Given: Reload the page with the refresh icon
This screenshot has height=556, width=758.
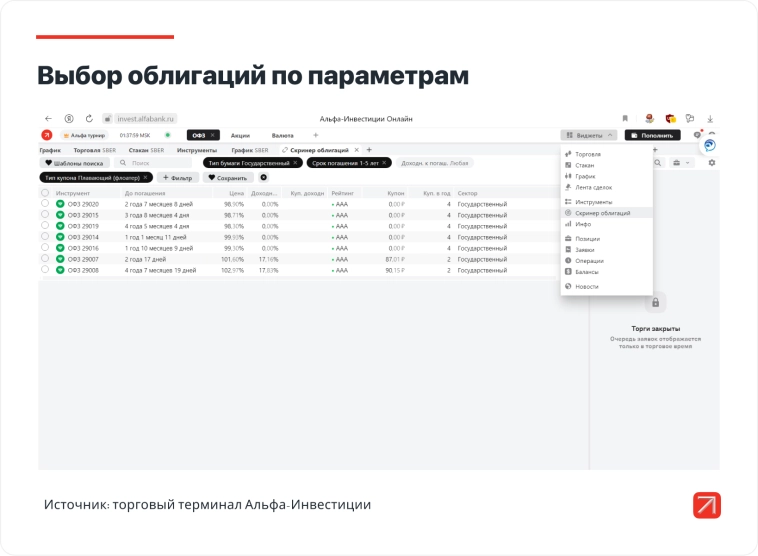Looking at the screenshot, I should click(x=89, y=118).
